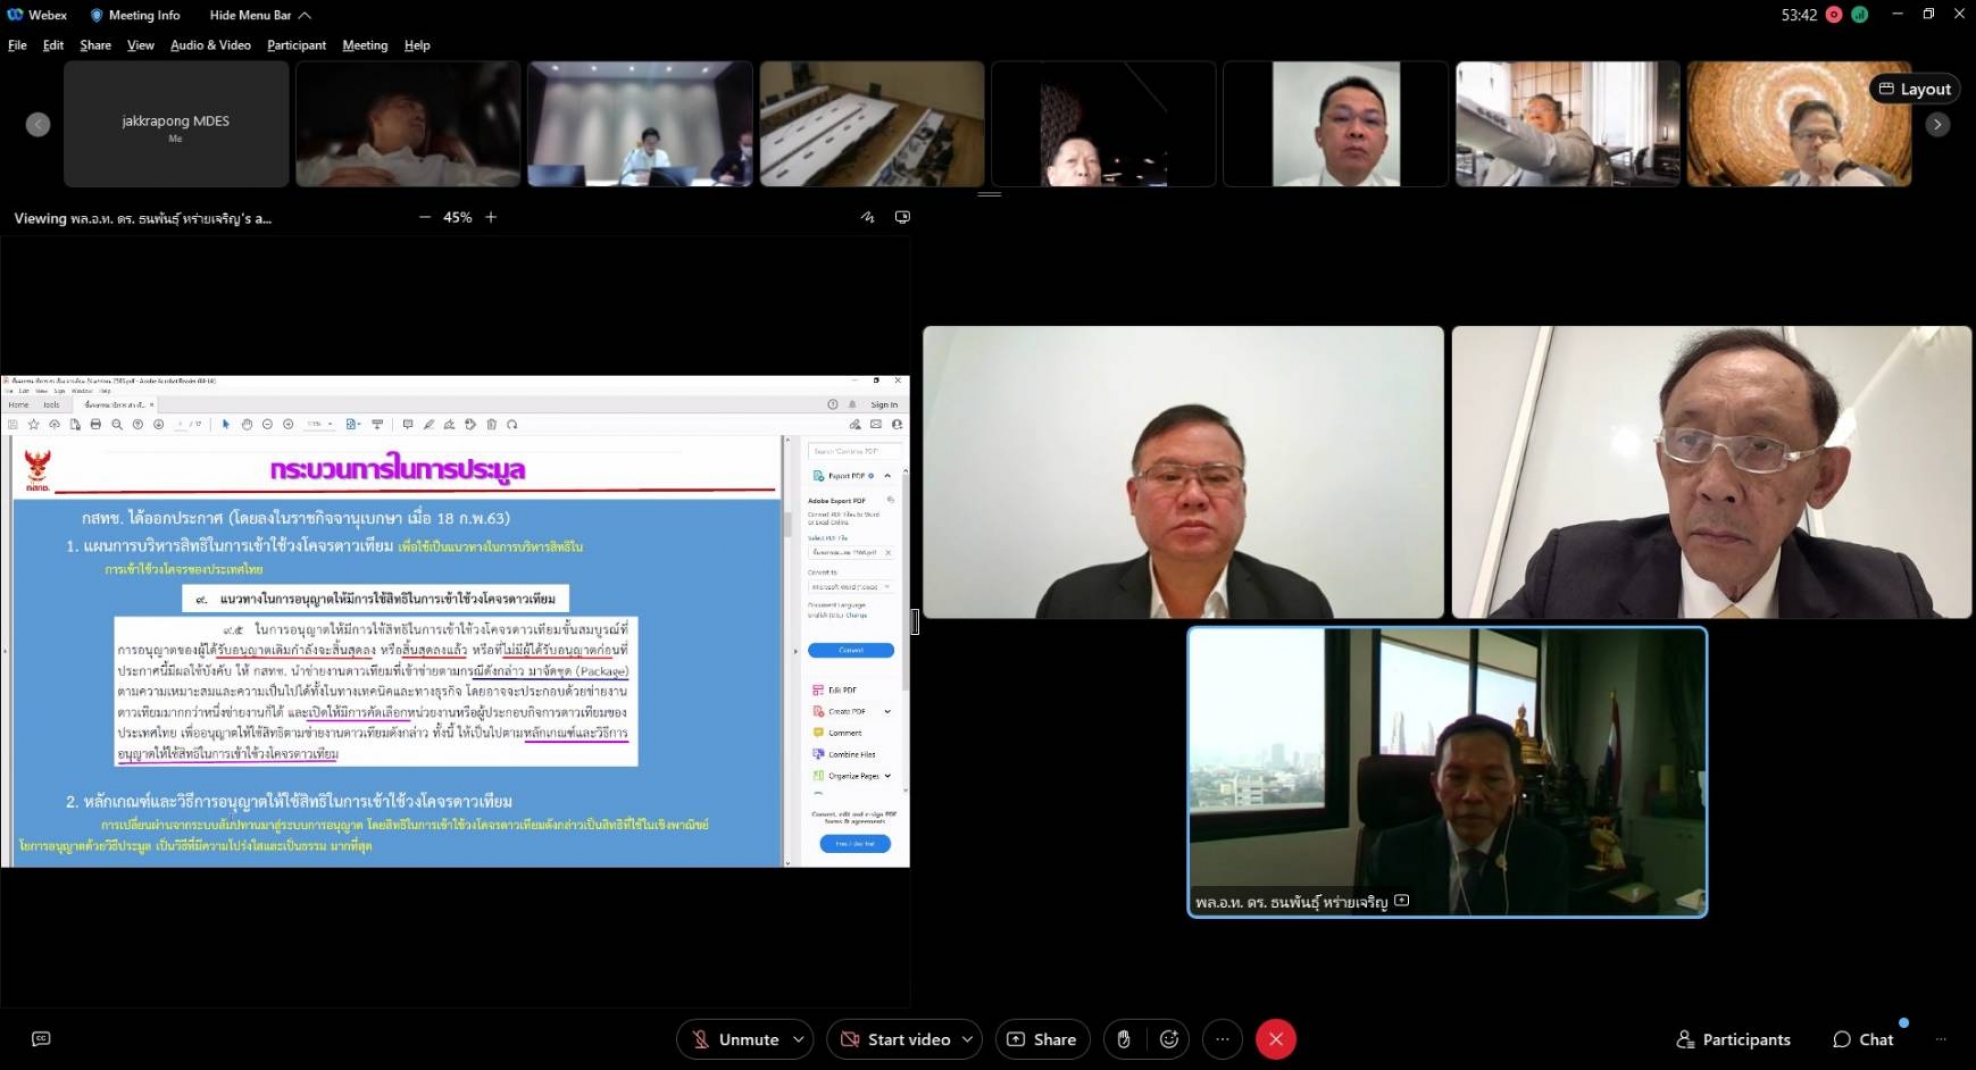Open the Audio & Video menu
The height and width of the screenshot is (1070, 1976).
tap(210, 45)
